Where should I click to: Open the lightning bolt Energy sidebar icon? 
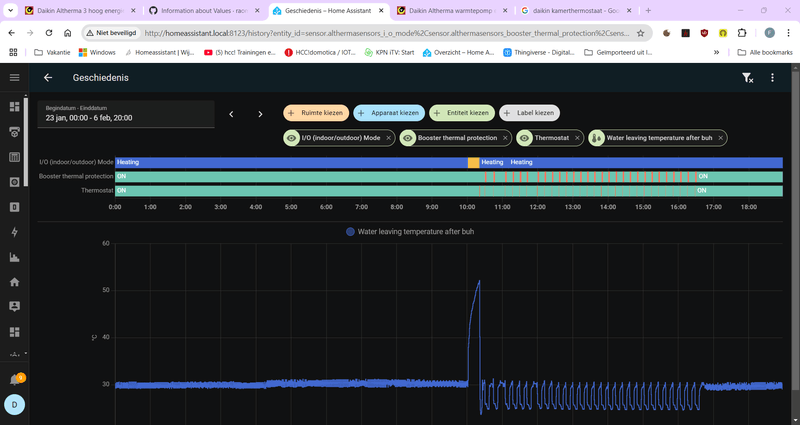click(x=14, y=232)
